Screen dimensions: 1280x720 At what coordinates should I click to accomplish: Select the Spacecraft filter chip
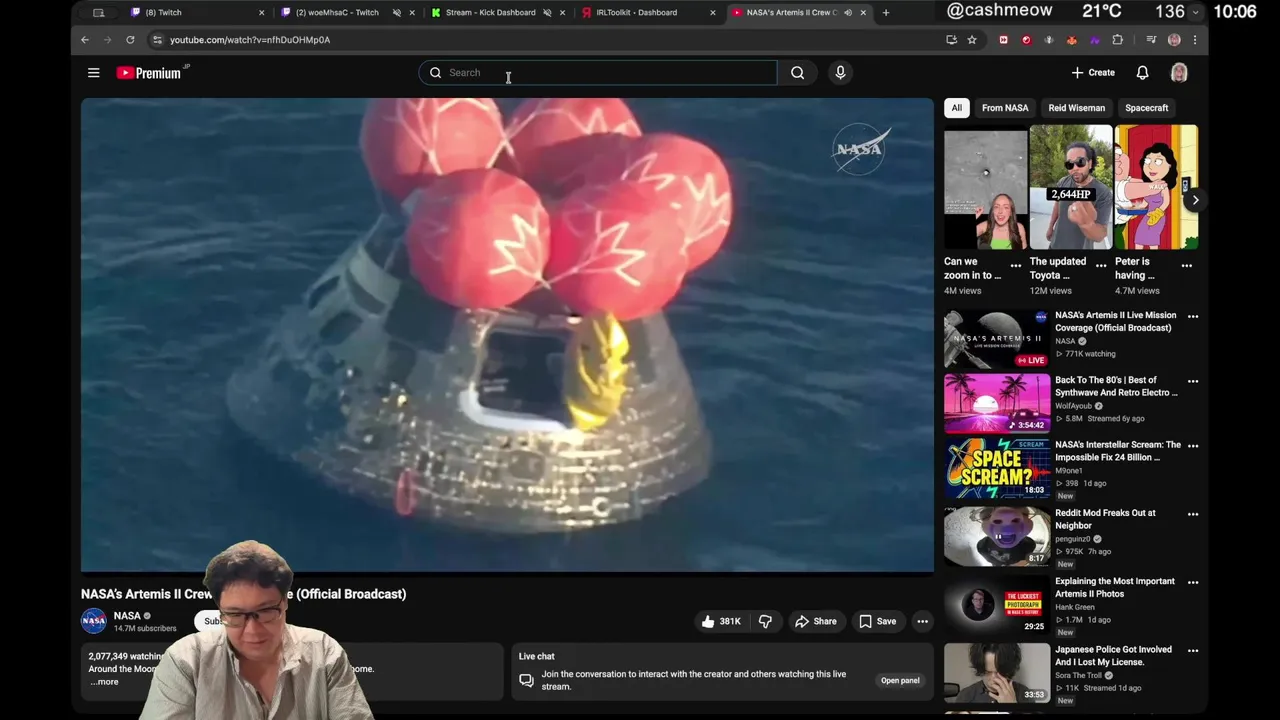(x=1146, y=108)
